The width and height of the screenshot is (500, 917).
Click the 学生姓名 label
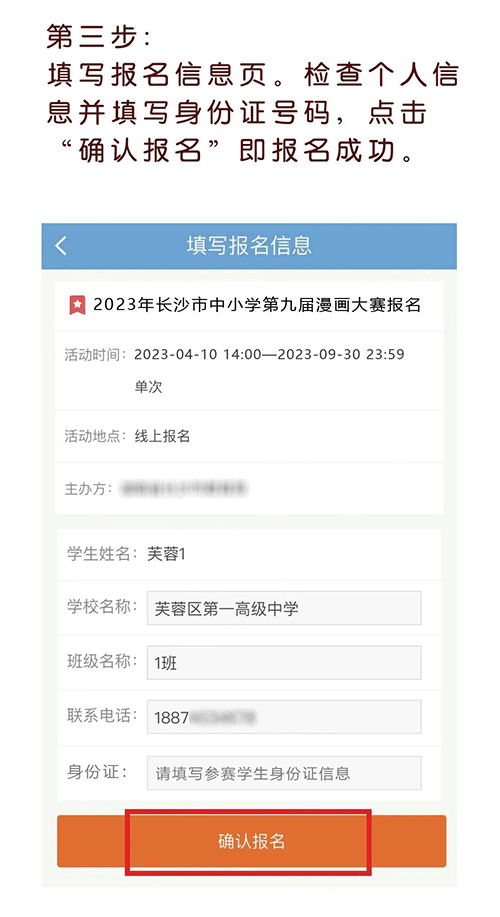click(x=101, y=554)
